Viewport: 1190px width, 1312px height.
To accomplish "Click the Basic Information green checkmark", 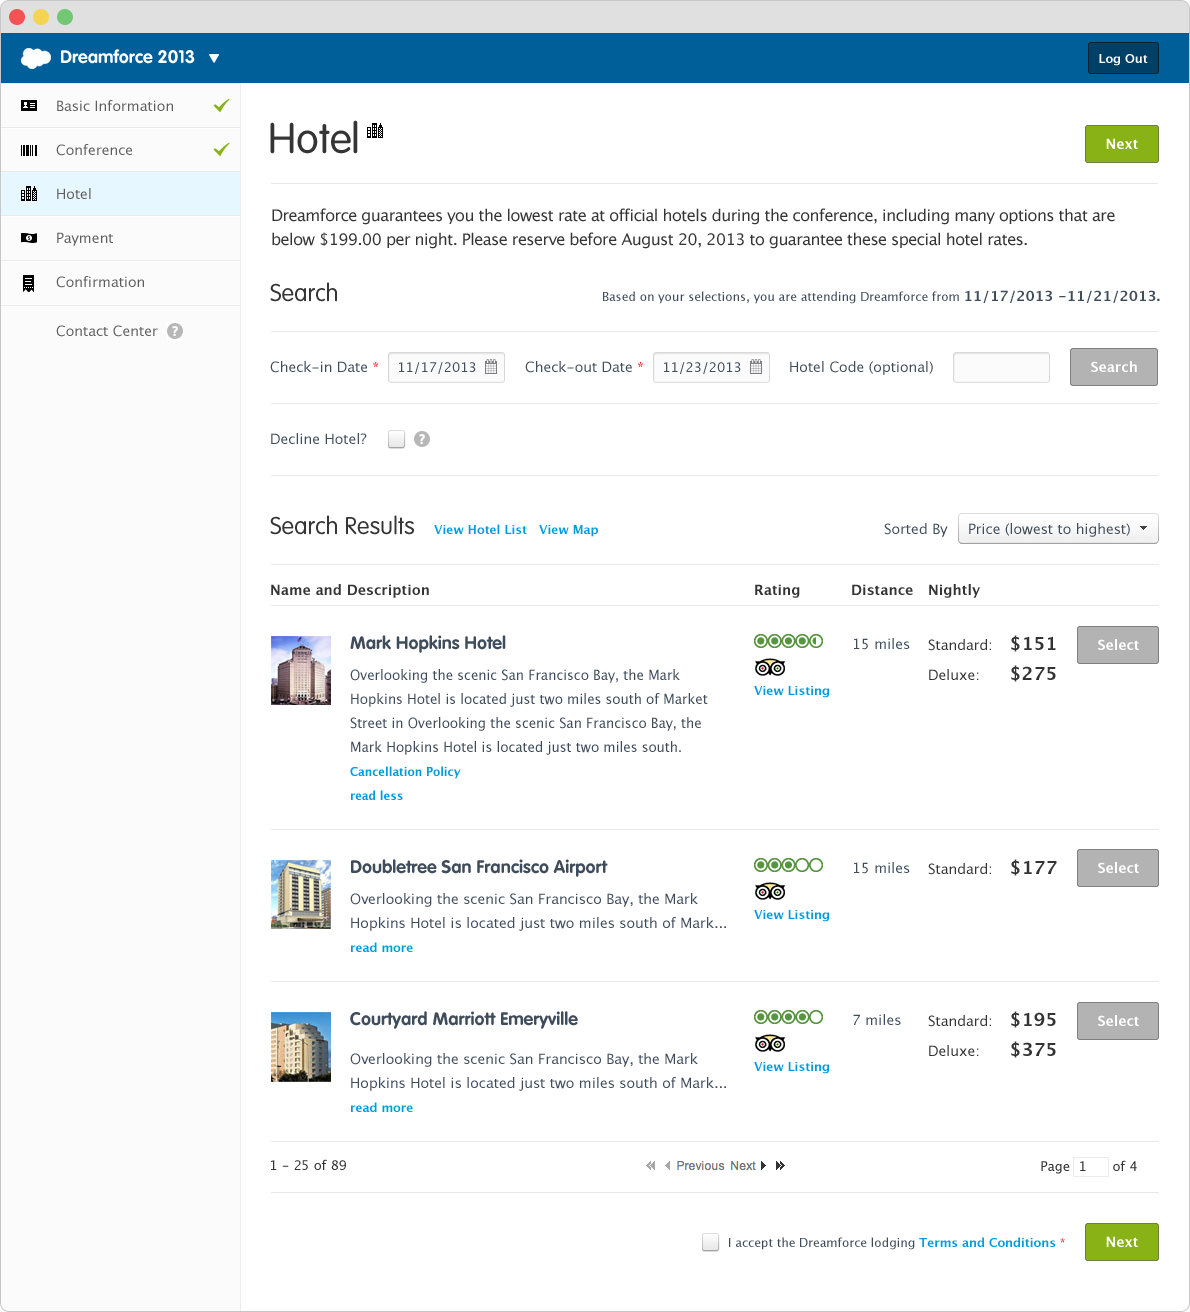I will coord(222,105).
